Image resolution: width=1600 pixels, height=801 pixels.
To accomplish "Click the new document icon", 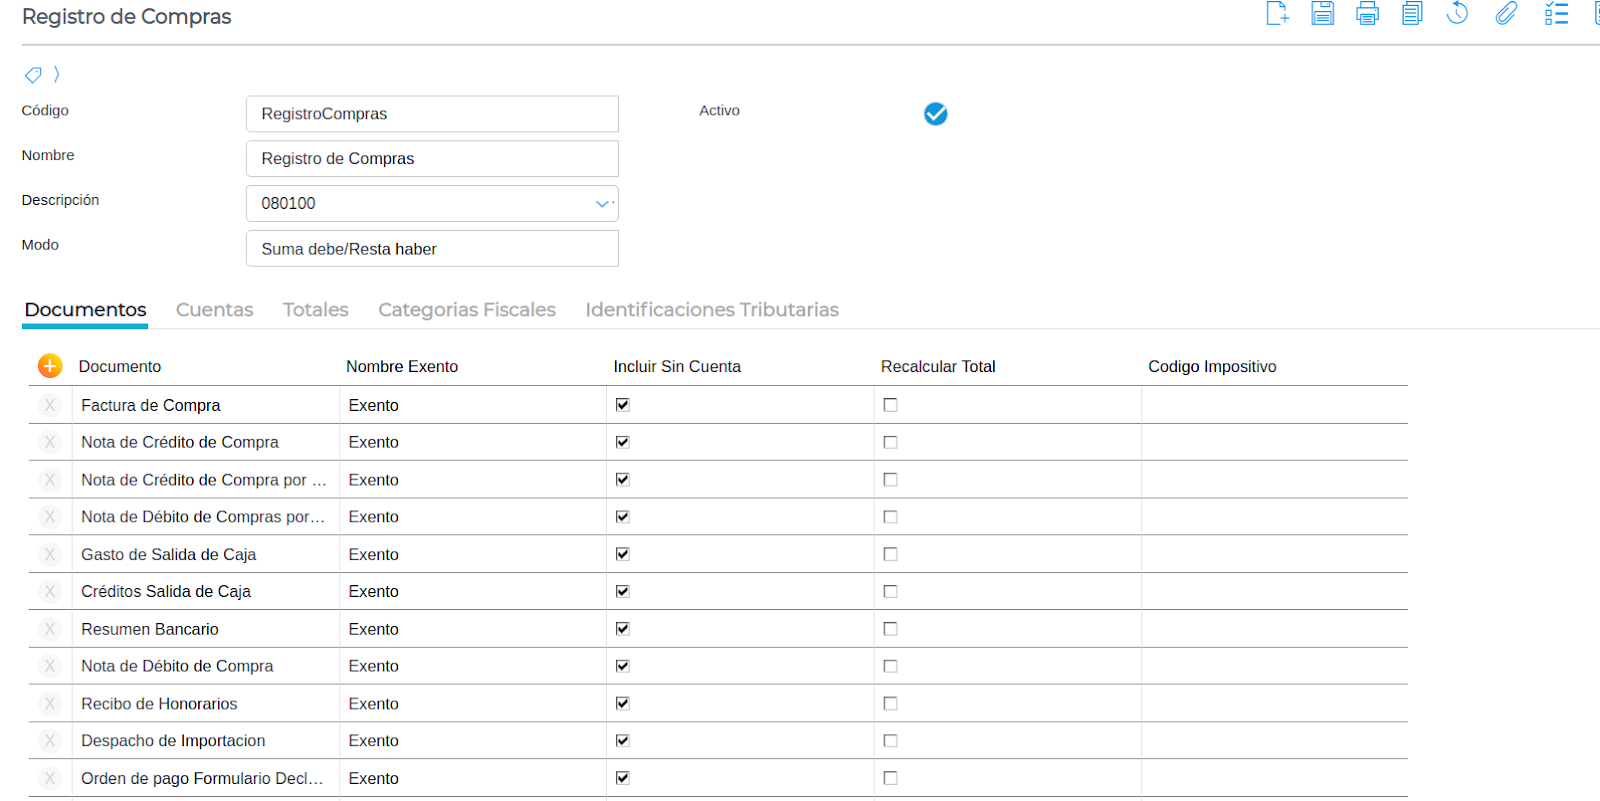I will pos(1277,14).
